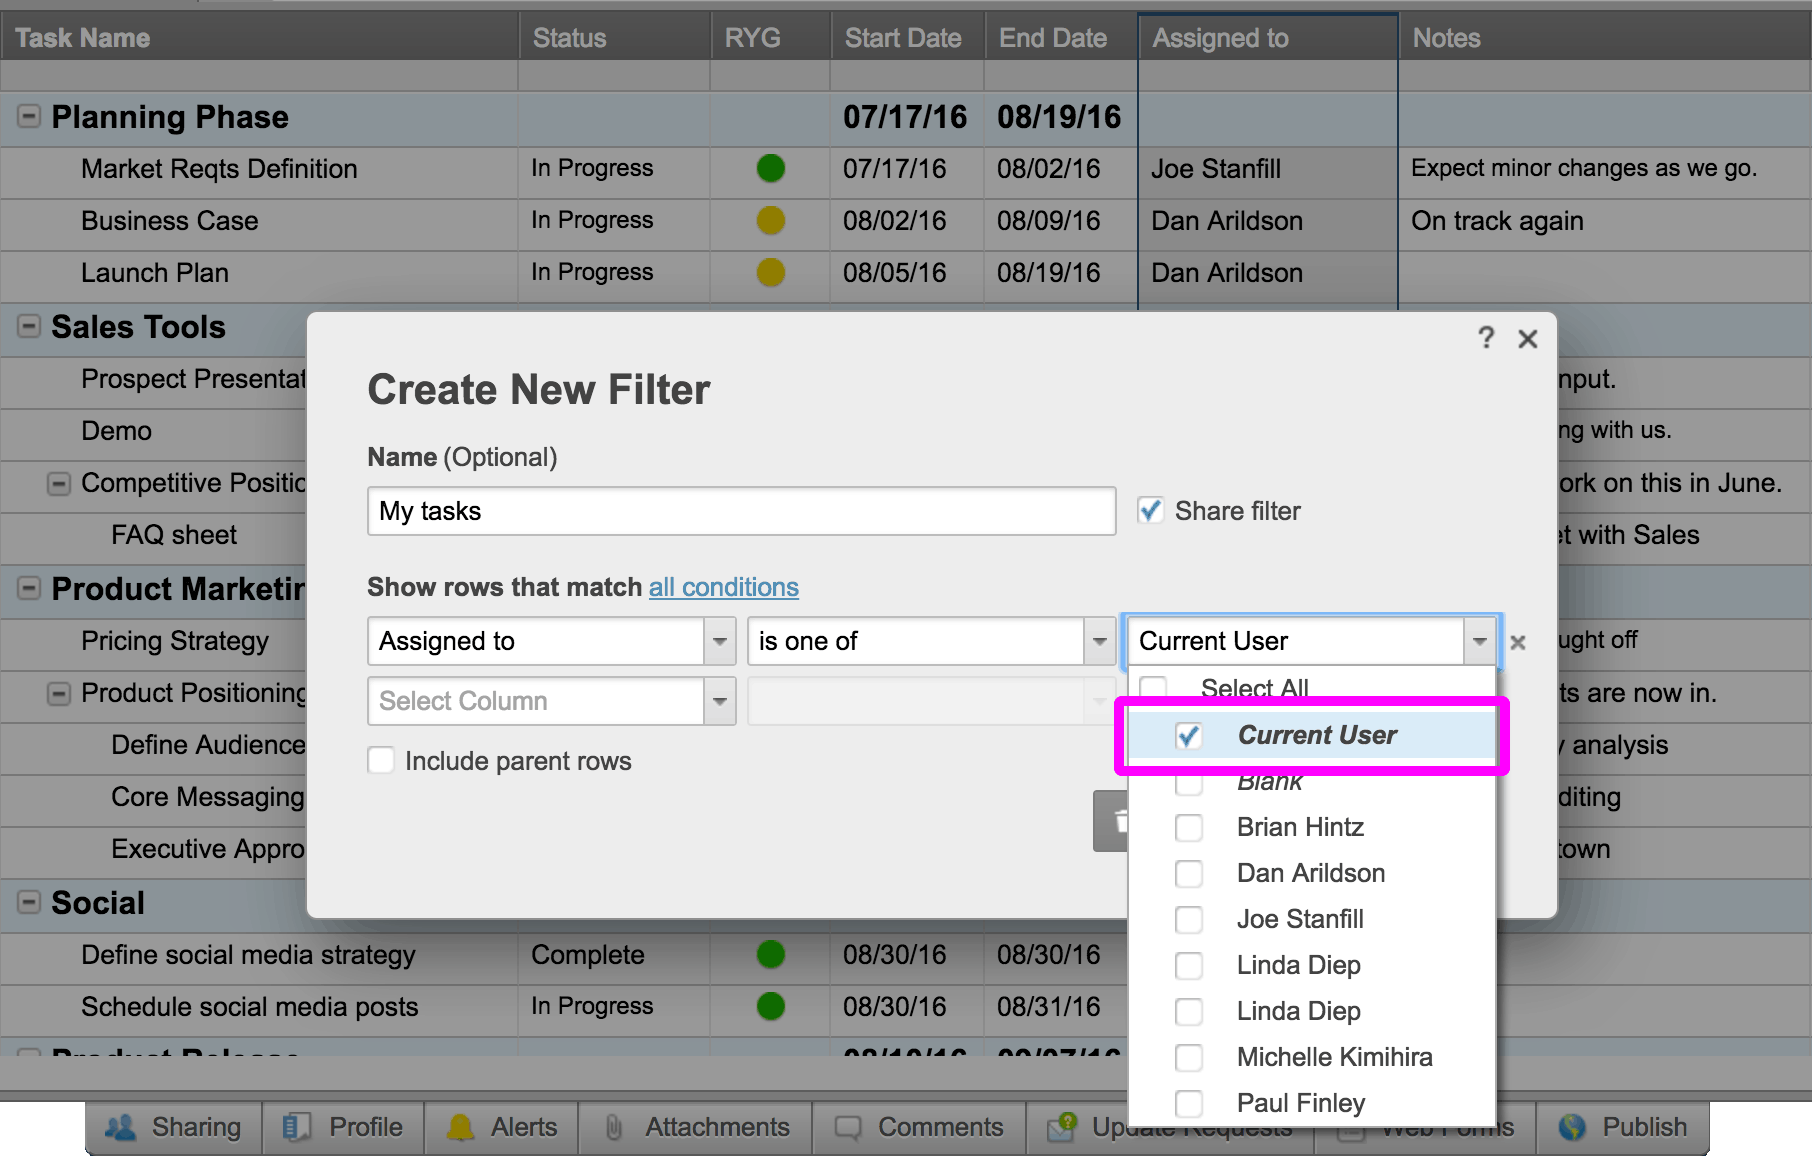This screenshot has height=1156, width=1812.
Task: Uncheck the Share filter checkbox
Action: pyautogui.click(x=1150, y=511)
